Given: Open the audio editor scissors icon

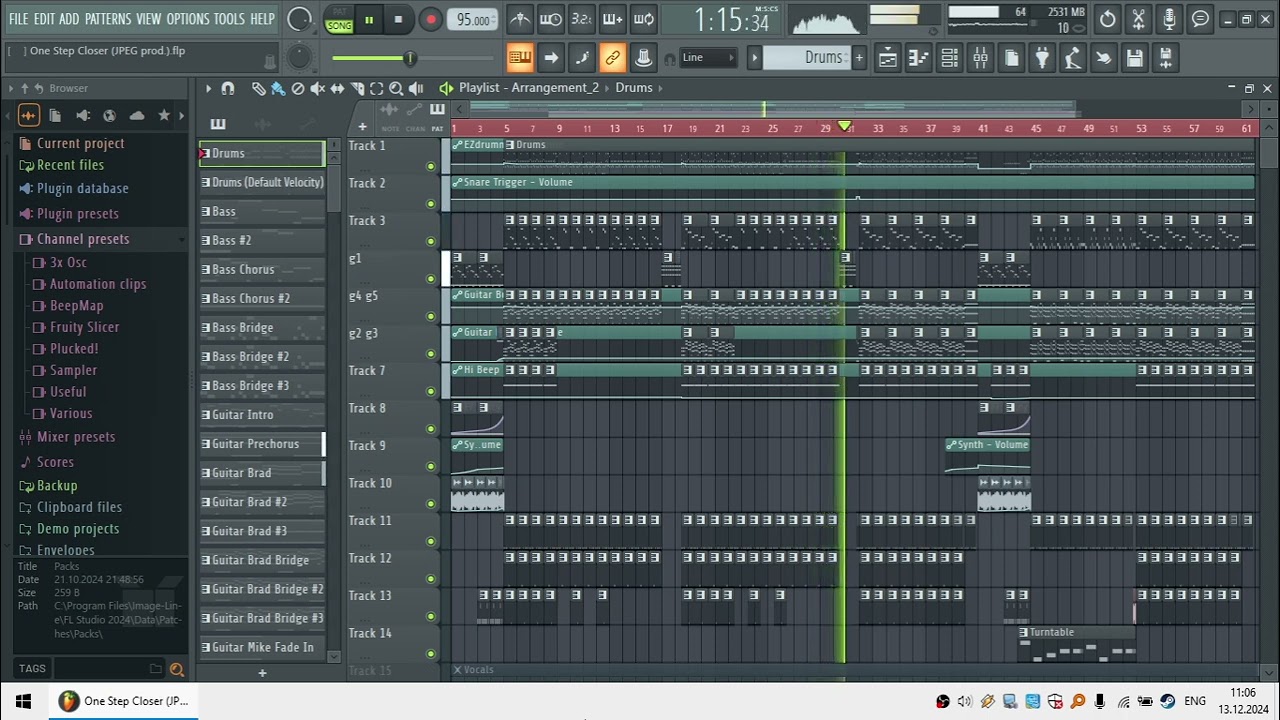Looking at the screenshot, I should tap(1138, 19).
